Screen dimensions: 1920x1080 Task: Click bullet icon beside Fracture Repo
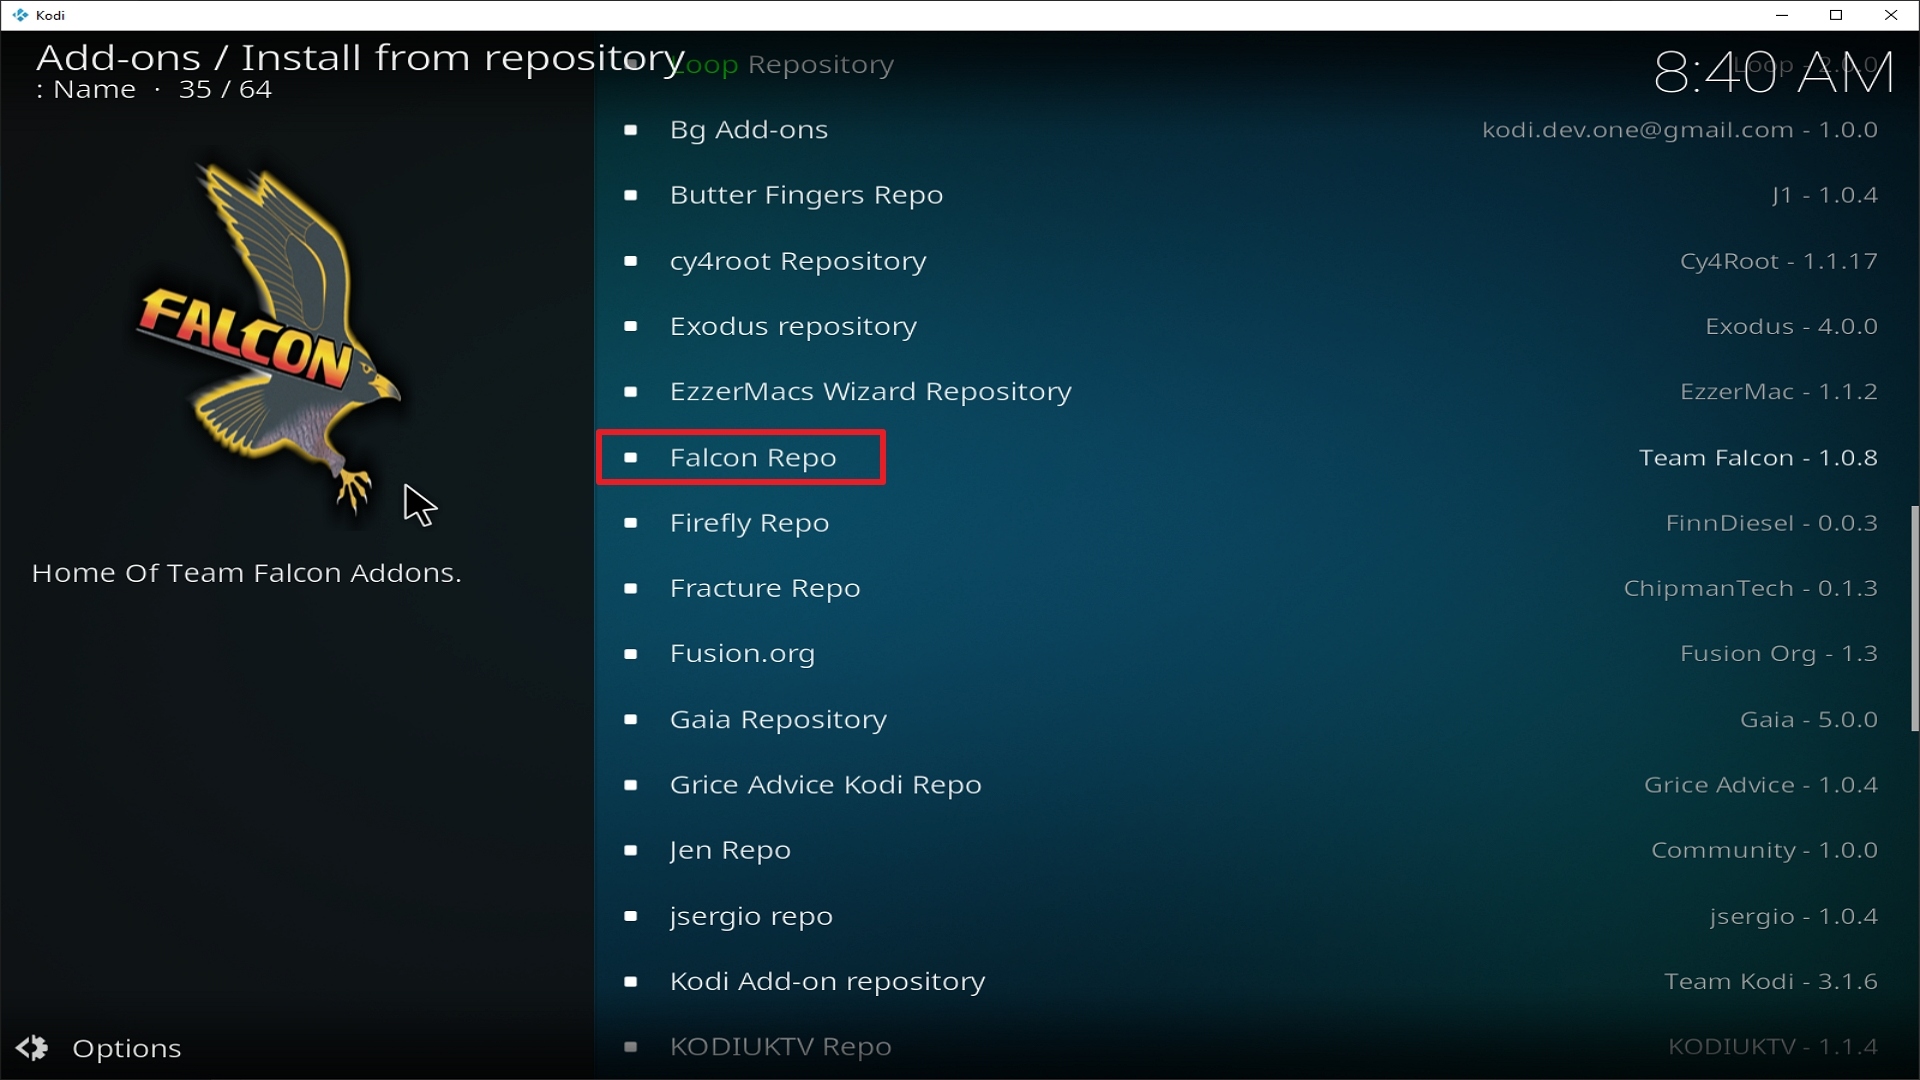click(630, 588)
